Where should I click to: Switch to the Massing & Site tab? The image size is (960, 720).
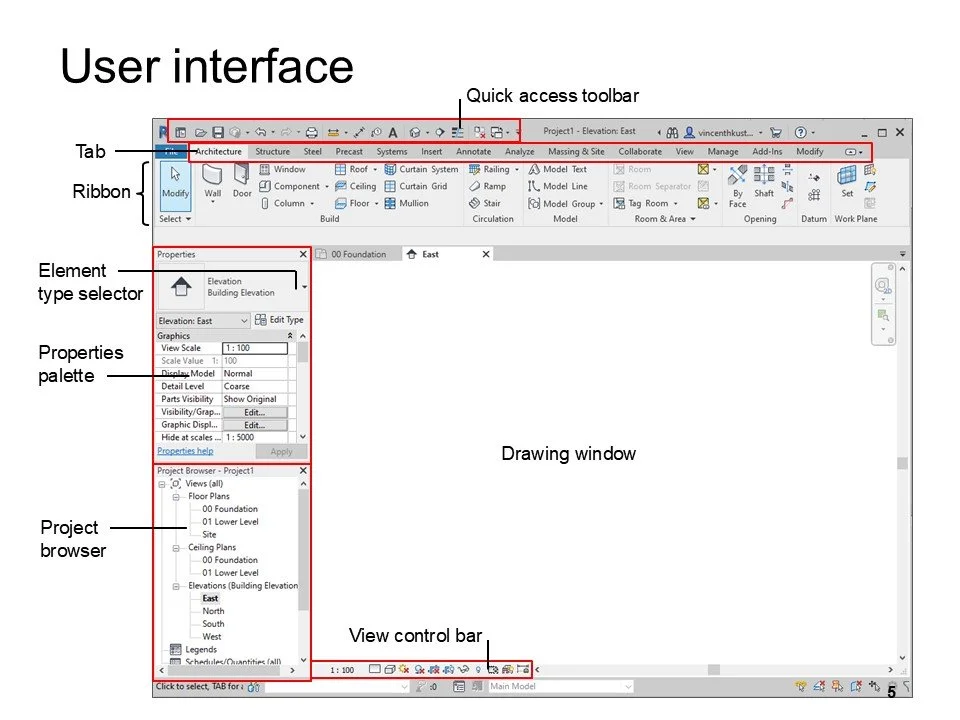click(x=576, y=152)
